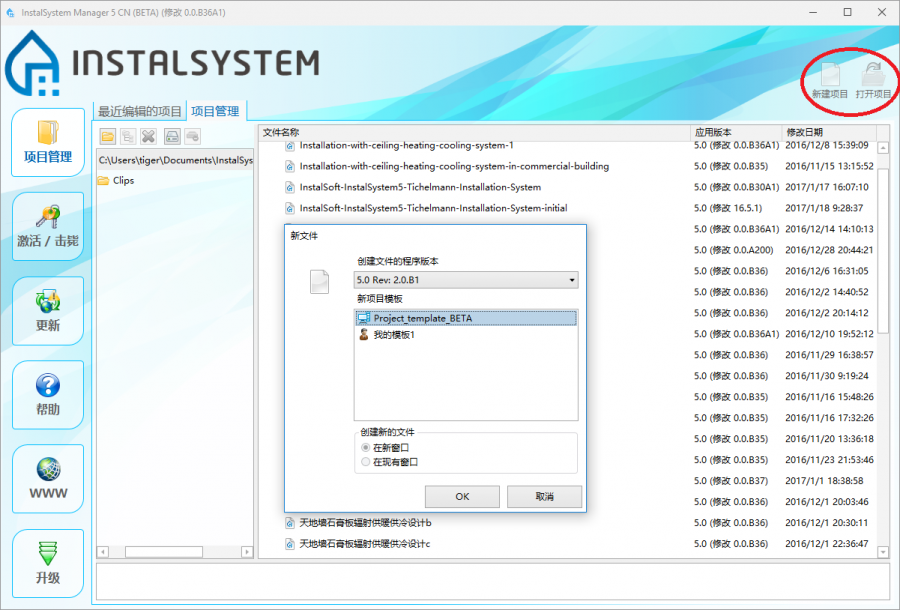Open the 帮助 help section
Image resolution: width=900 pixels, height=610 pixels.
[48, 395]
